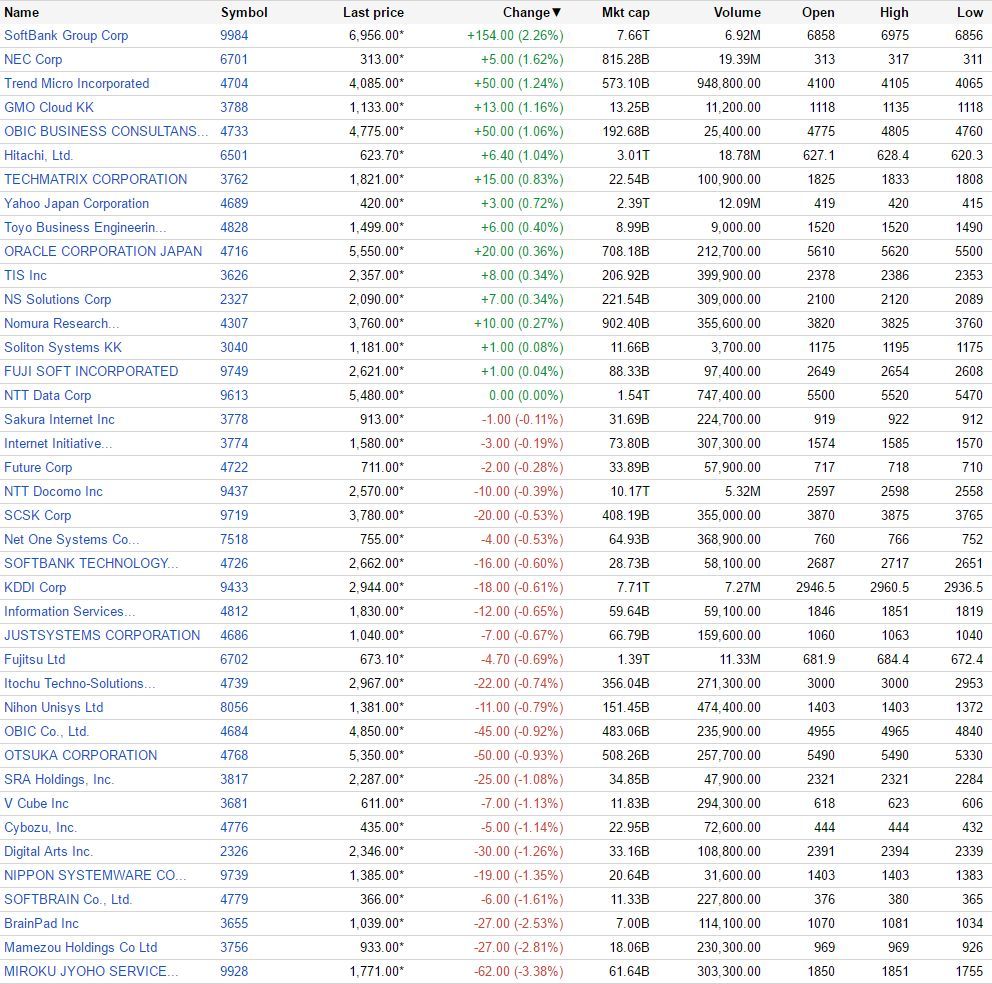Open NTT Data Corp link
Screen dimensions: 992x984
(x=47, y=395)
